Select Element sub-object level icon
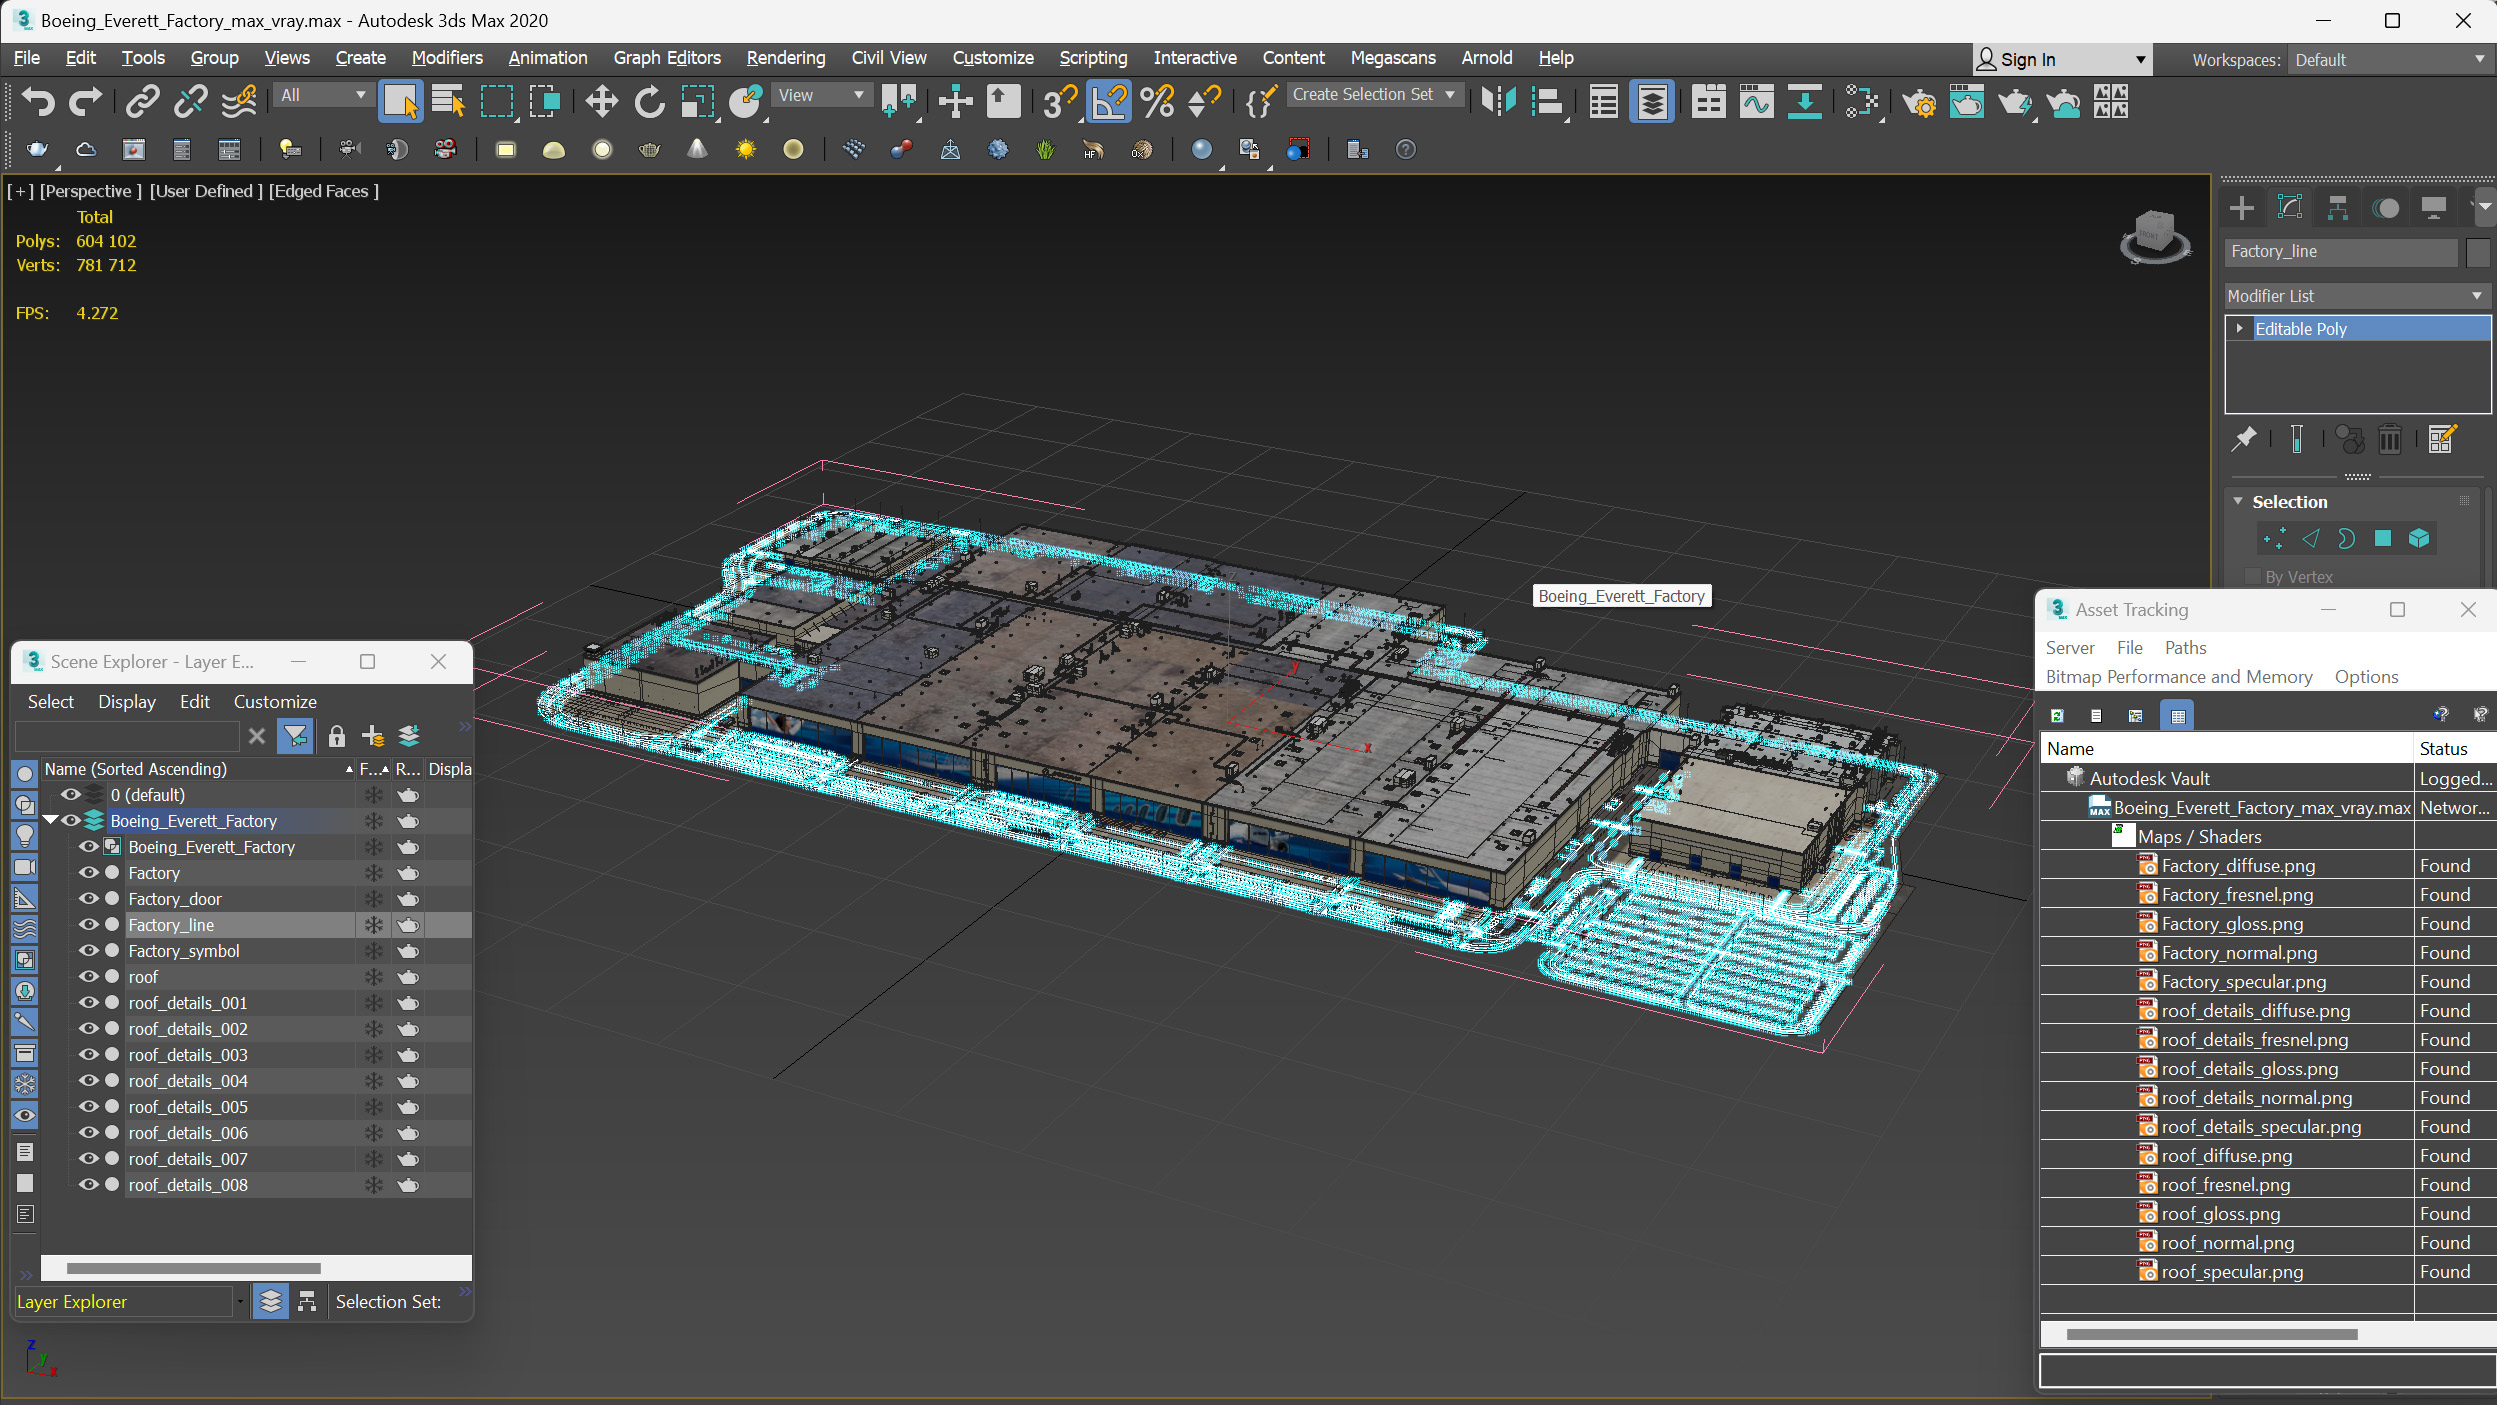This screenshot has width=2497, height=1405. 2419,539
